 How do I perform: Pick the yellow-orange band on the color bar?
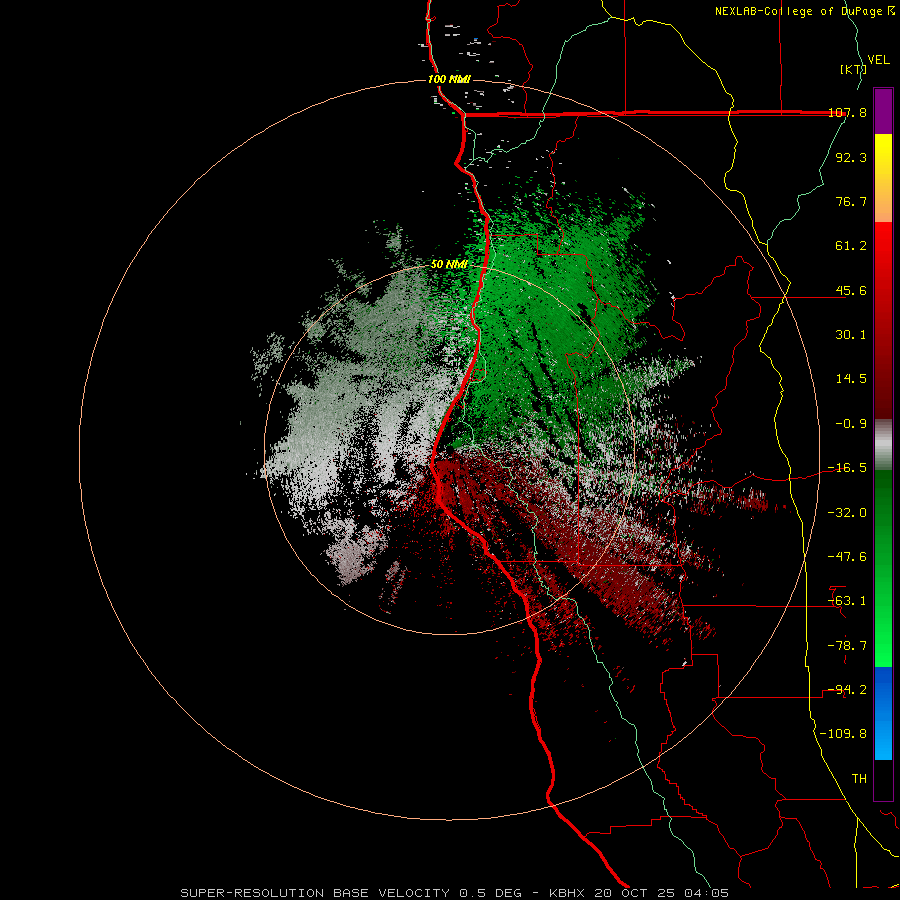coord(883,178)
